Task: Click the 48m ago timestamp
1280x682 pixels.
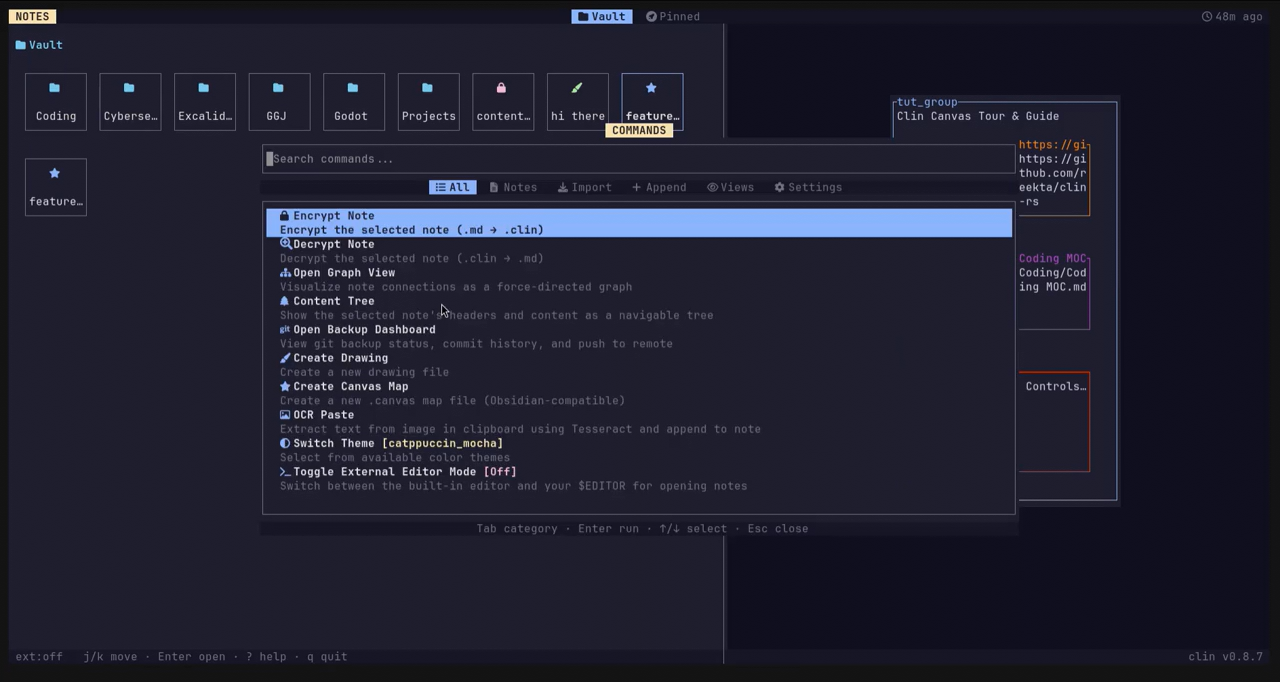Action: tap(1239, 17)
